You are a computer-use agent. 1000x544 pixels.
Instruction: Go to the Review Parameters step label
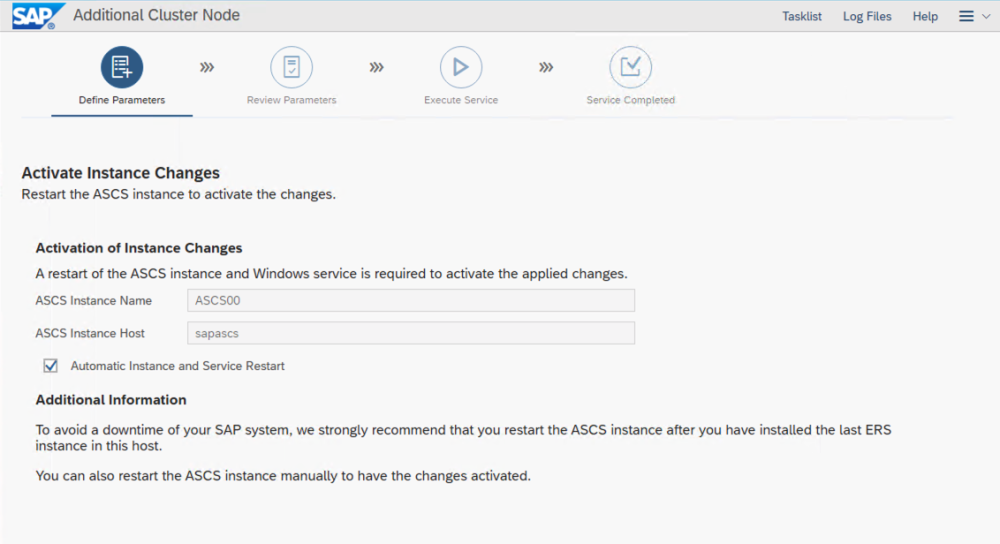pyautogui.click(x=291, y=100)
